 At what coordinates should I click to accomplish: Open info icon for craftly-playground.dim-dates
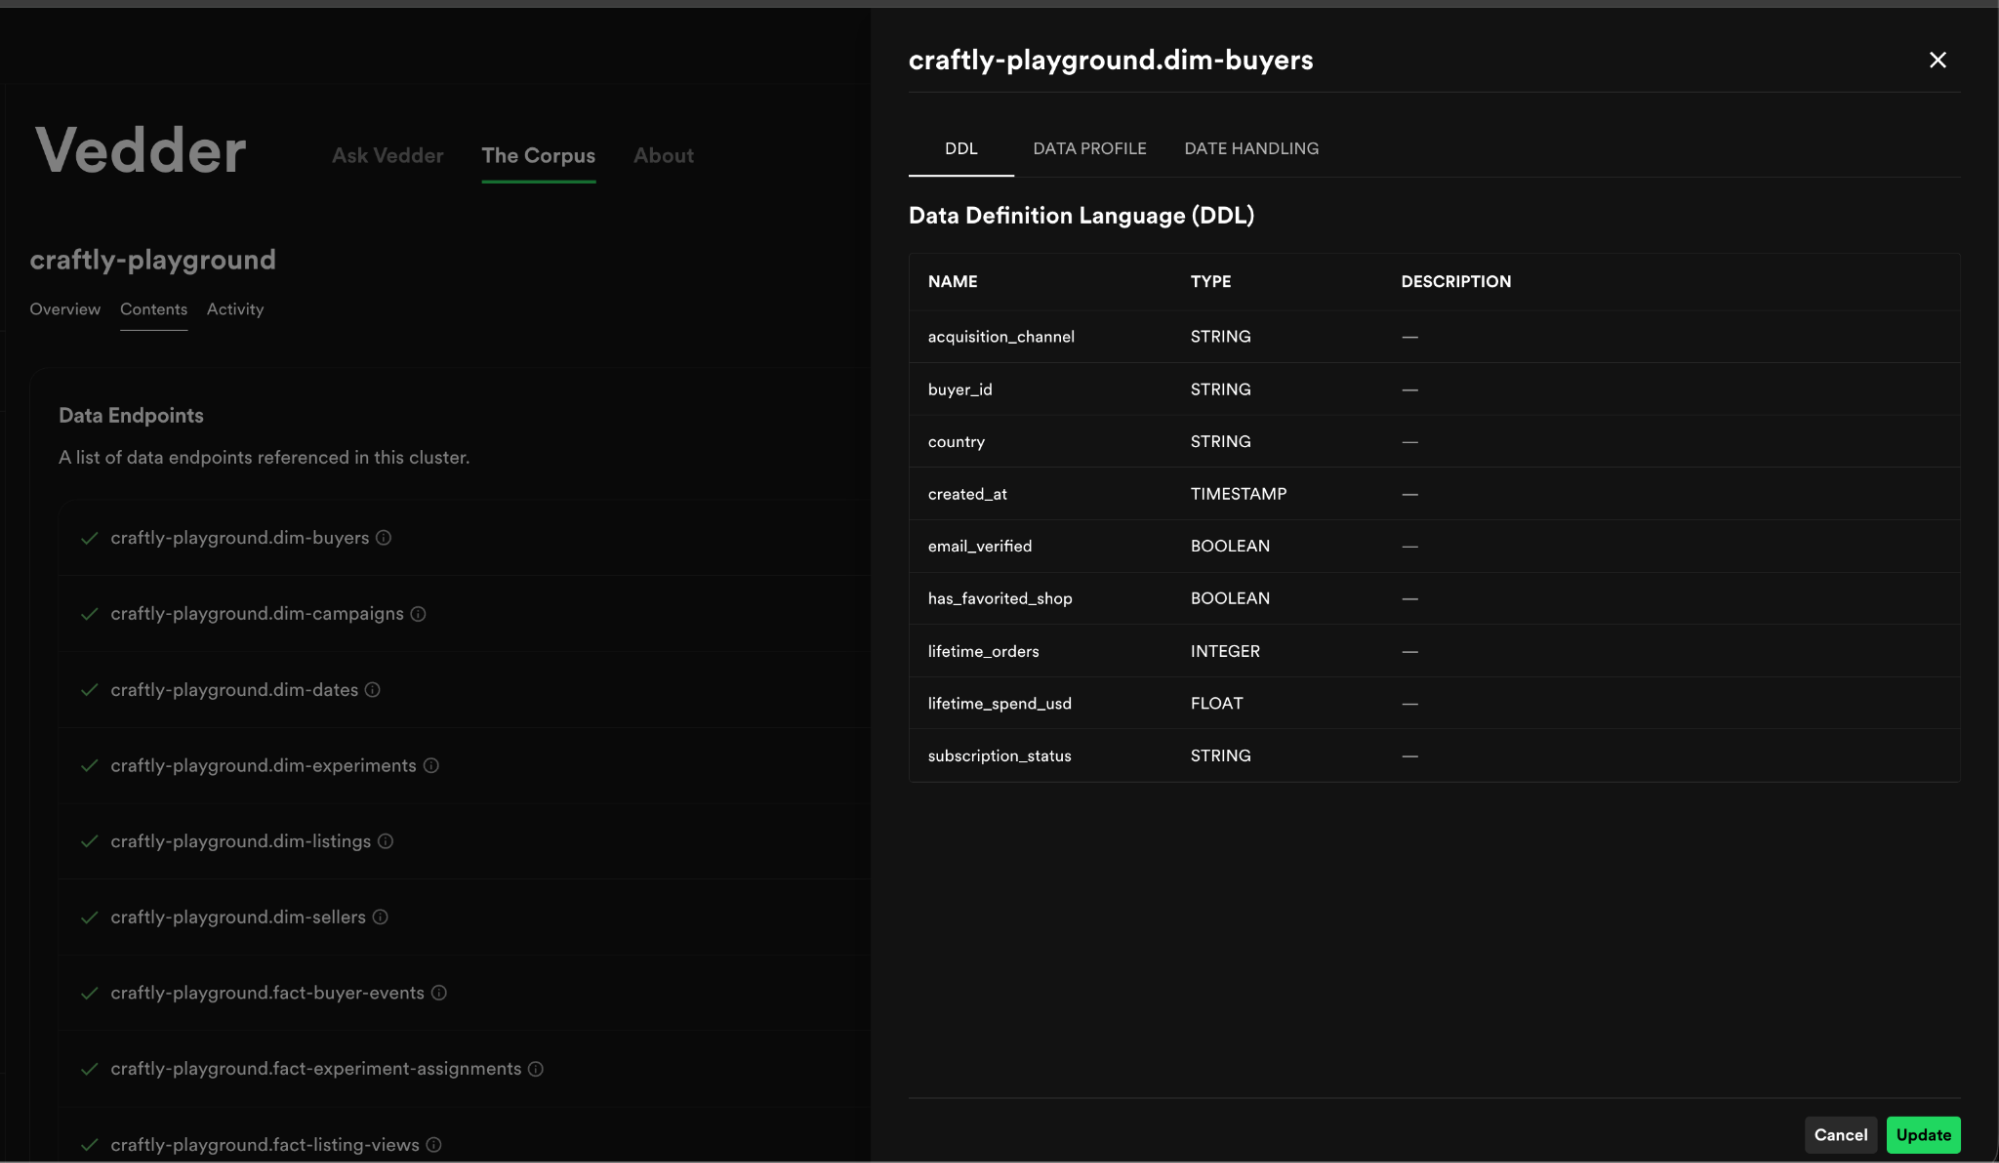click(x=372, y=690)
